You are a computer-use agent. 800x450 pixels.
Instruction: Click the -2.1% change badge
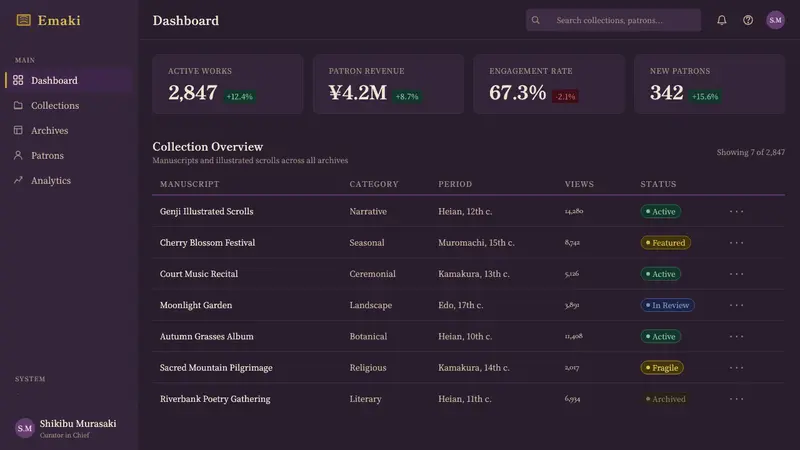pos(565,96)
